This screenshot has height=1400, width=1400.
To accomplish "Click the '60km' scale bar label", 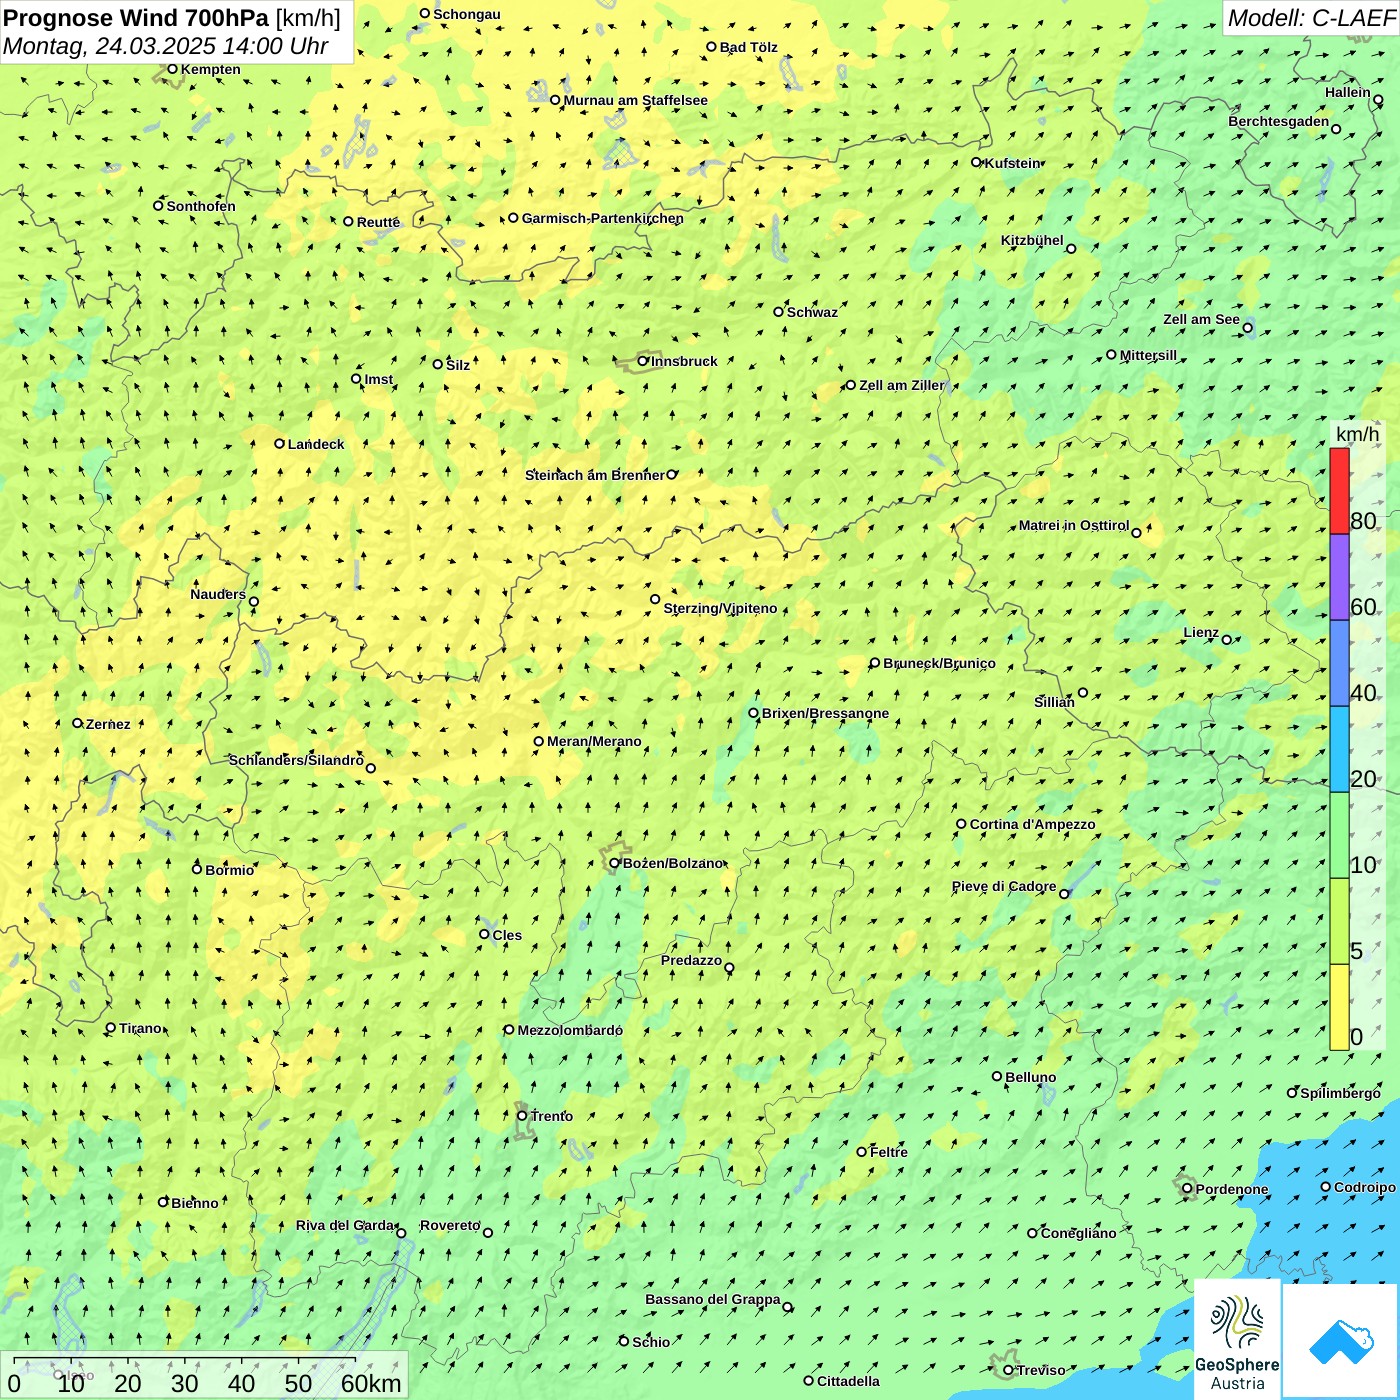I will (x=371, y=1383).
